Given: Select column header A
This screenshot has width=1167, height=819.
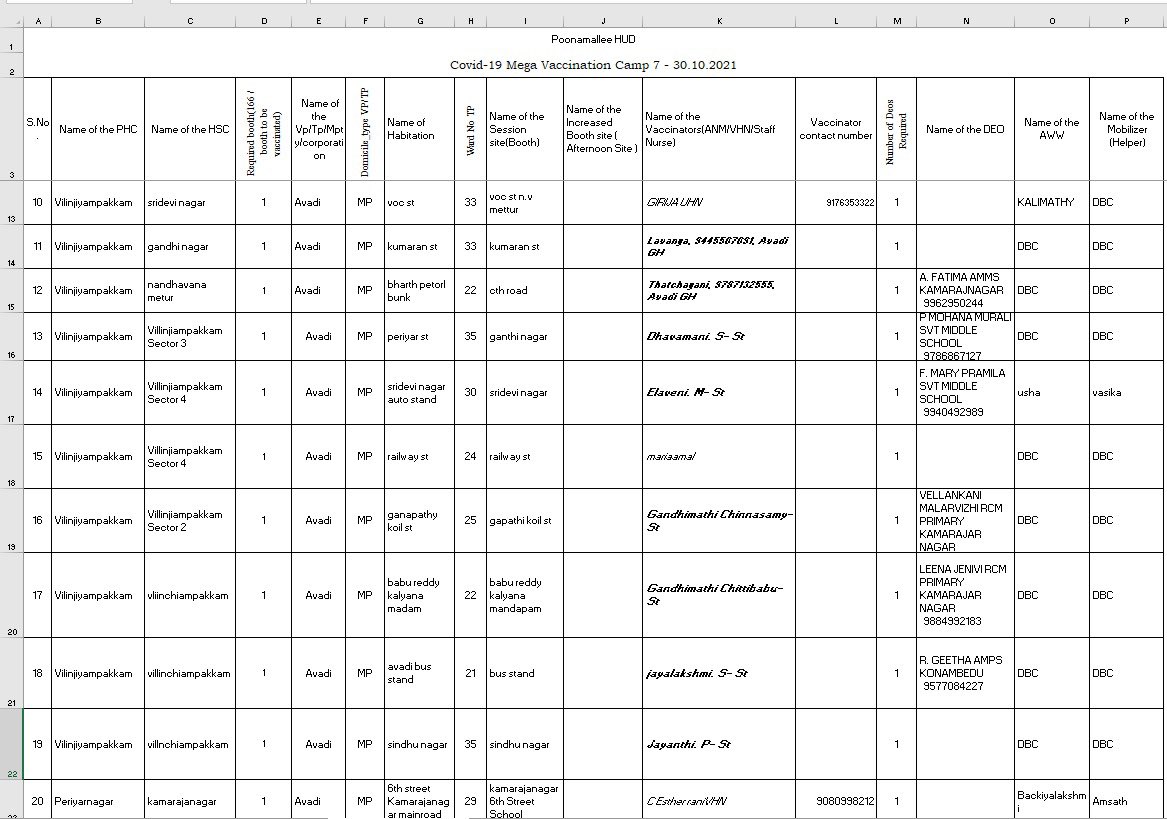Looking at the screenshot, I should point(38,21).
